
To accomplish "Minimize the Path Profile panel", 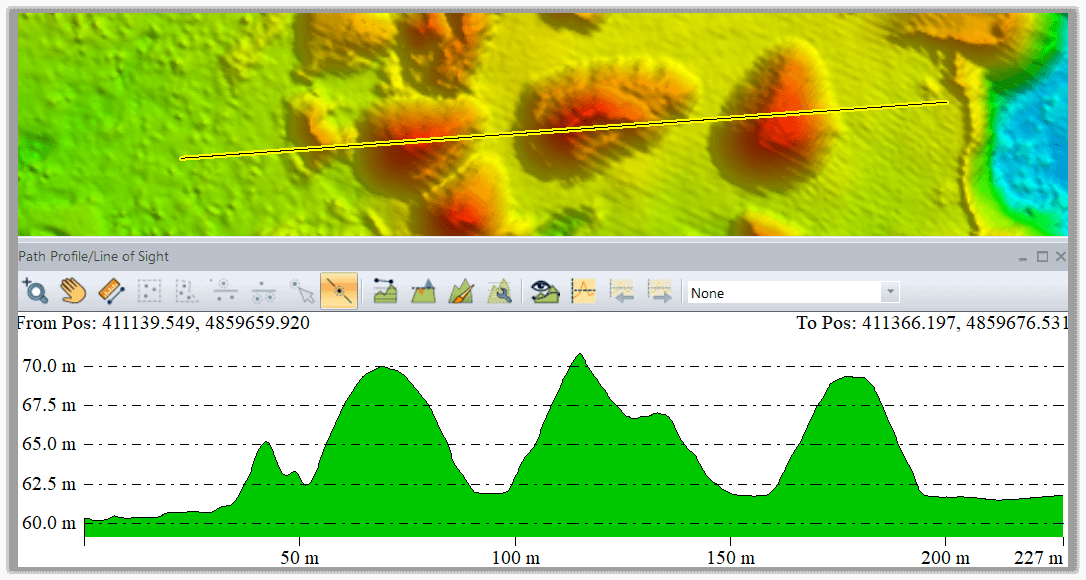I will click(x=1023, y=257).
